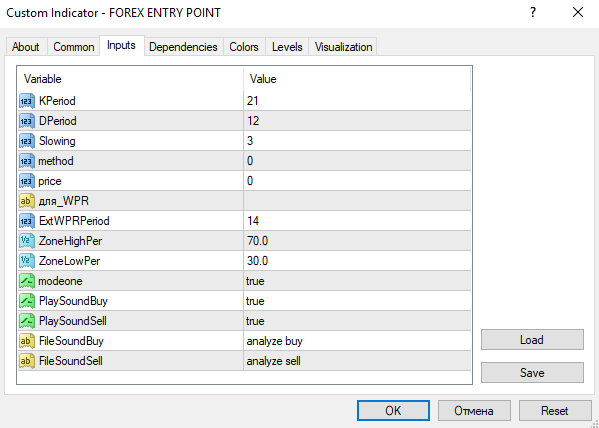The height and width of the screenshot is (428, 599).
Task: Click the price variable name
Action: pos(50,181)
